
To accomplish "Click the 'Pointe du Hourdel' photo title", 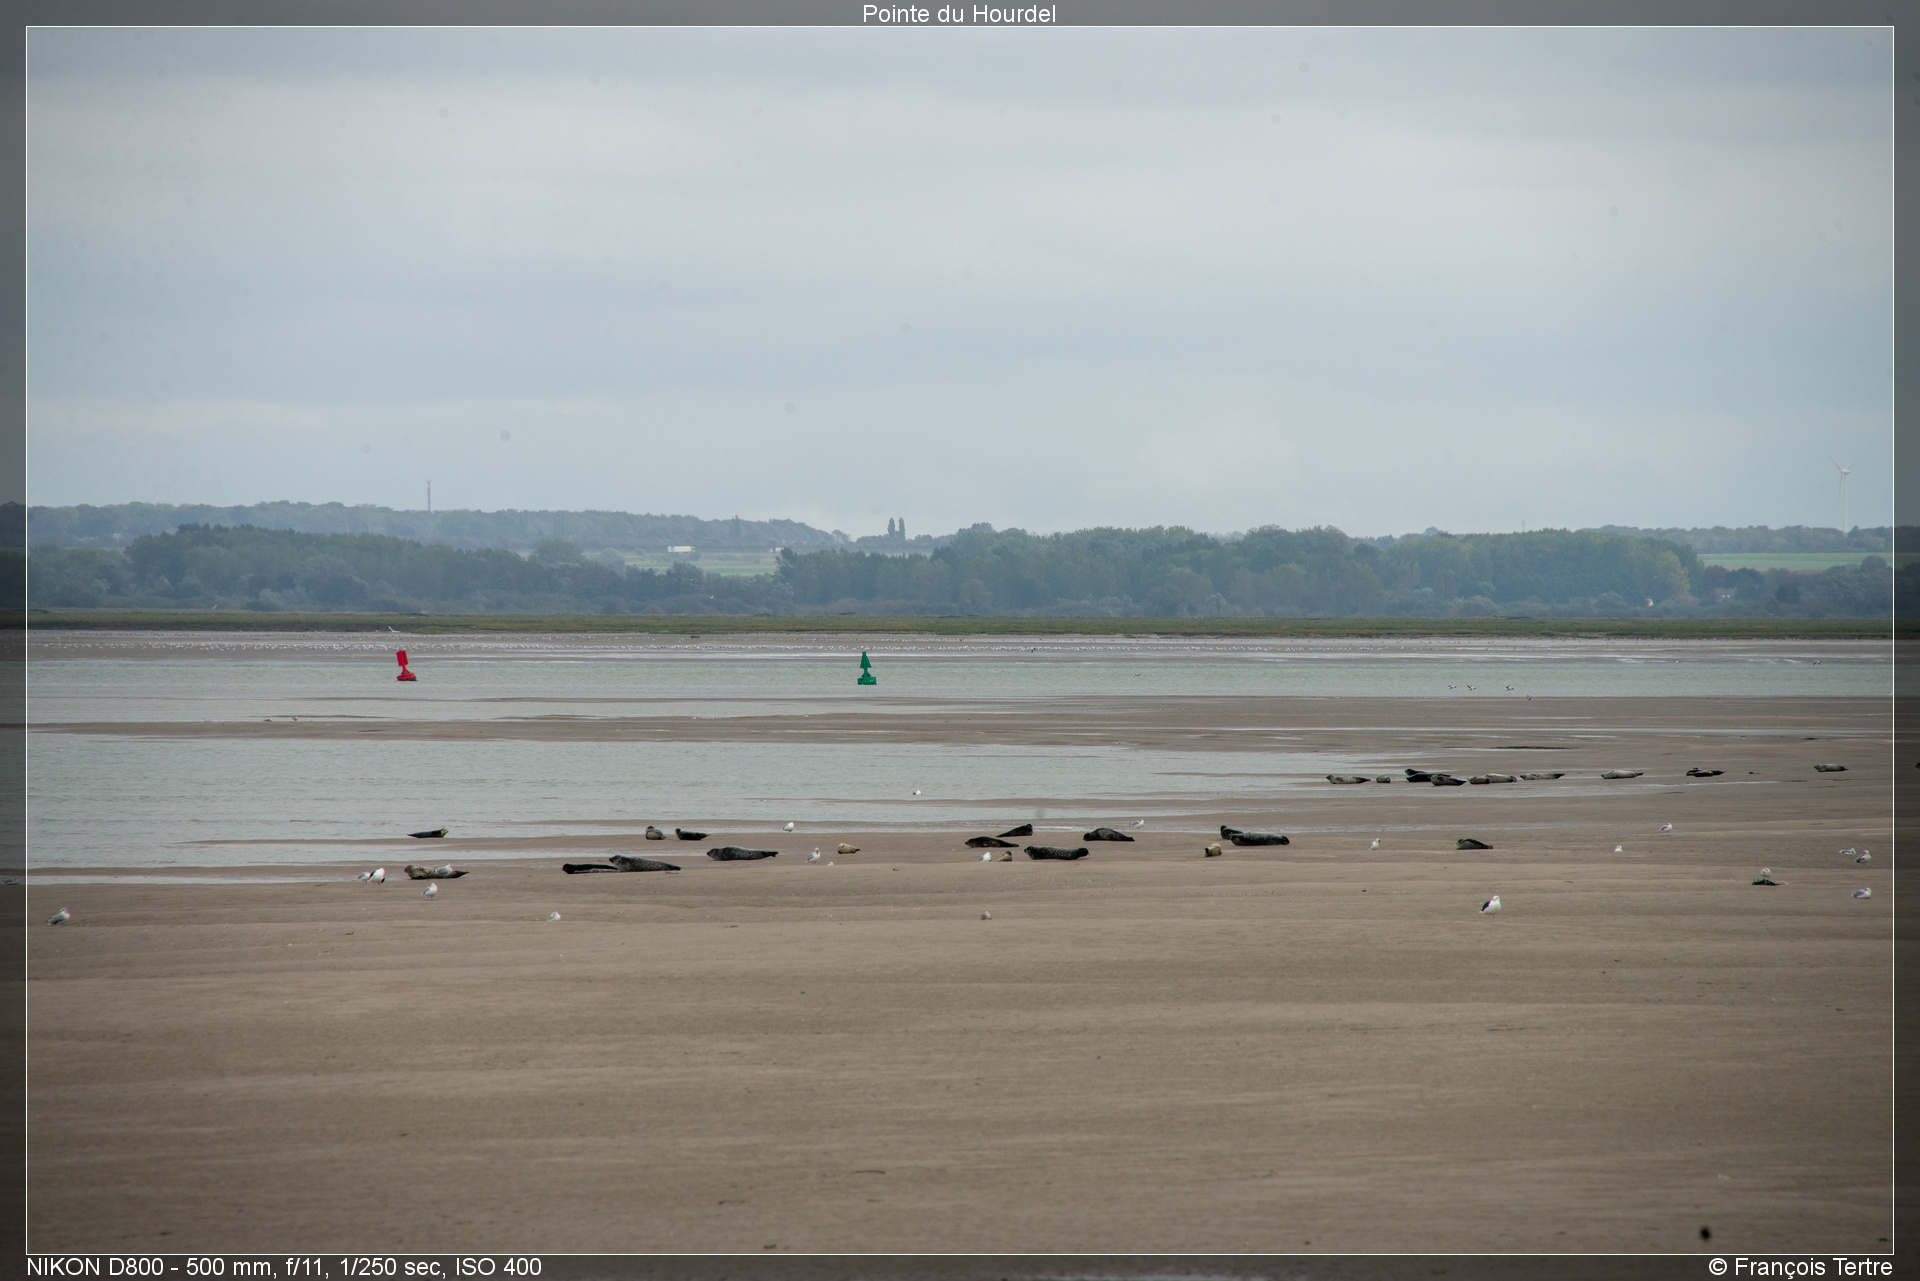I will (959, 14).
